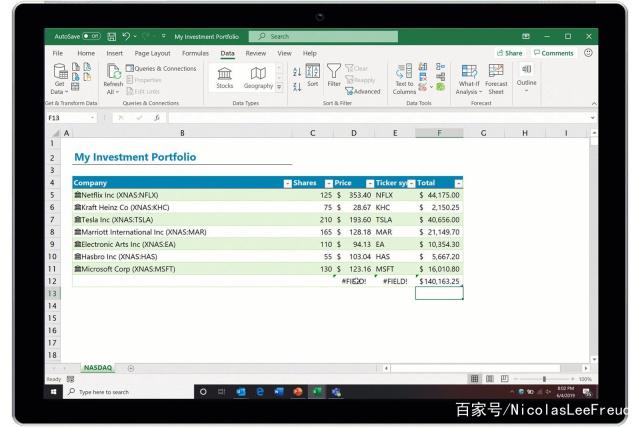Click the Sort A to Z icon
Viewport: 640px width, 427px height.
(x=297, y=72)
